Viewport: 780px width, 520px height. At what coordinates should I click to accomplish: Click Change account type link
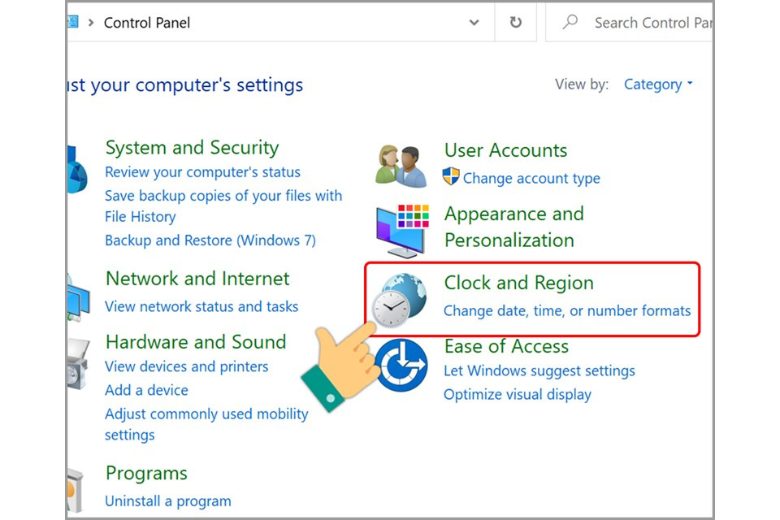coord(531,178)
